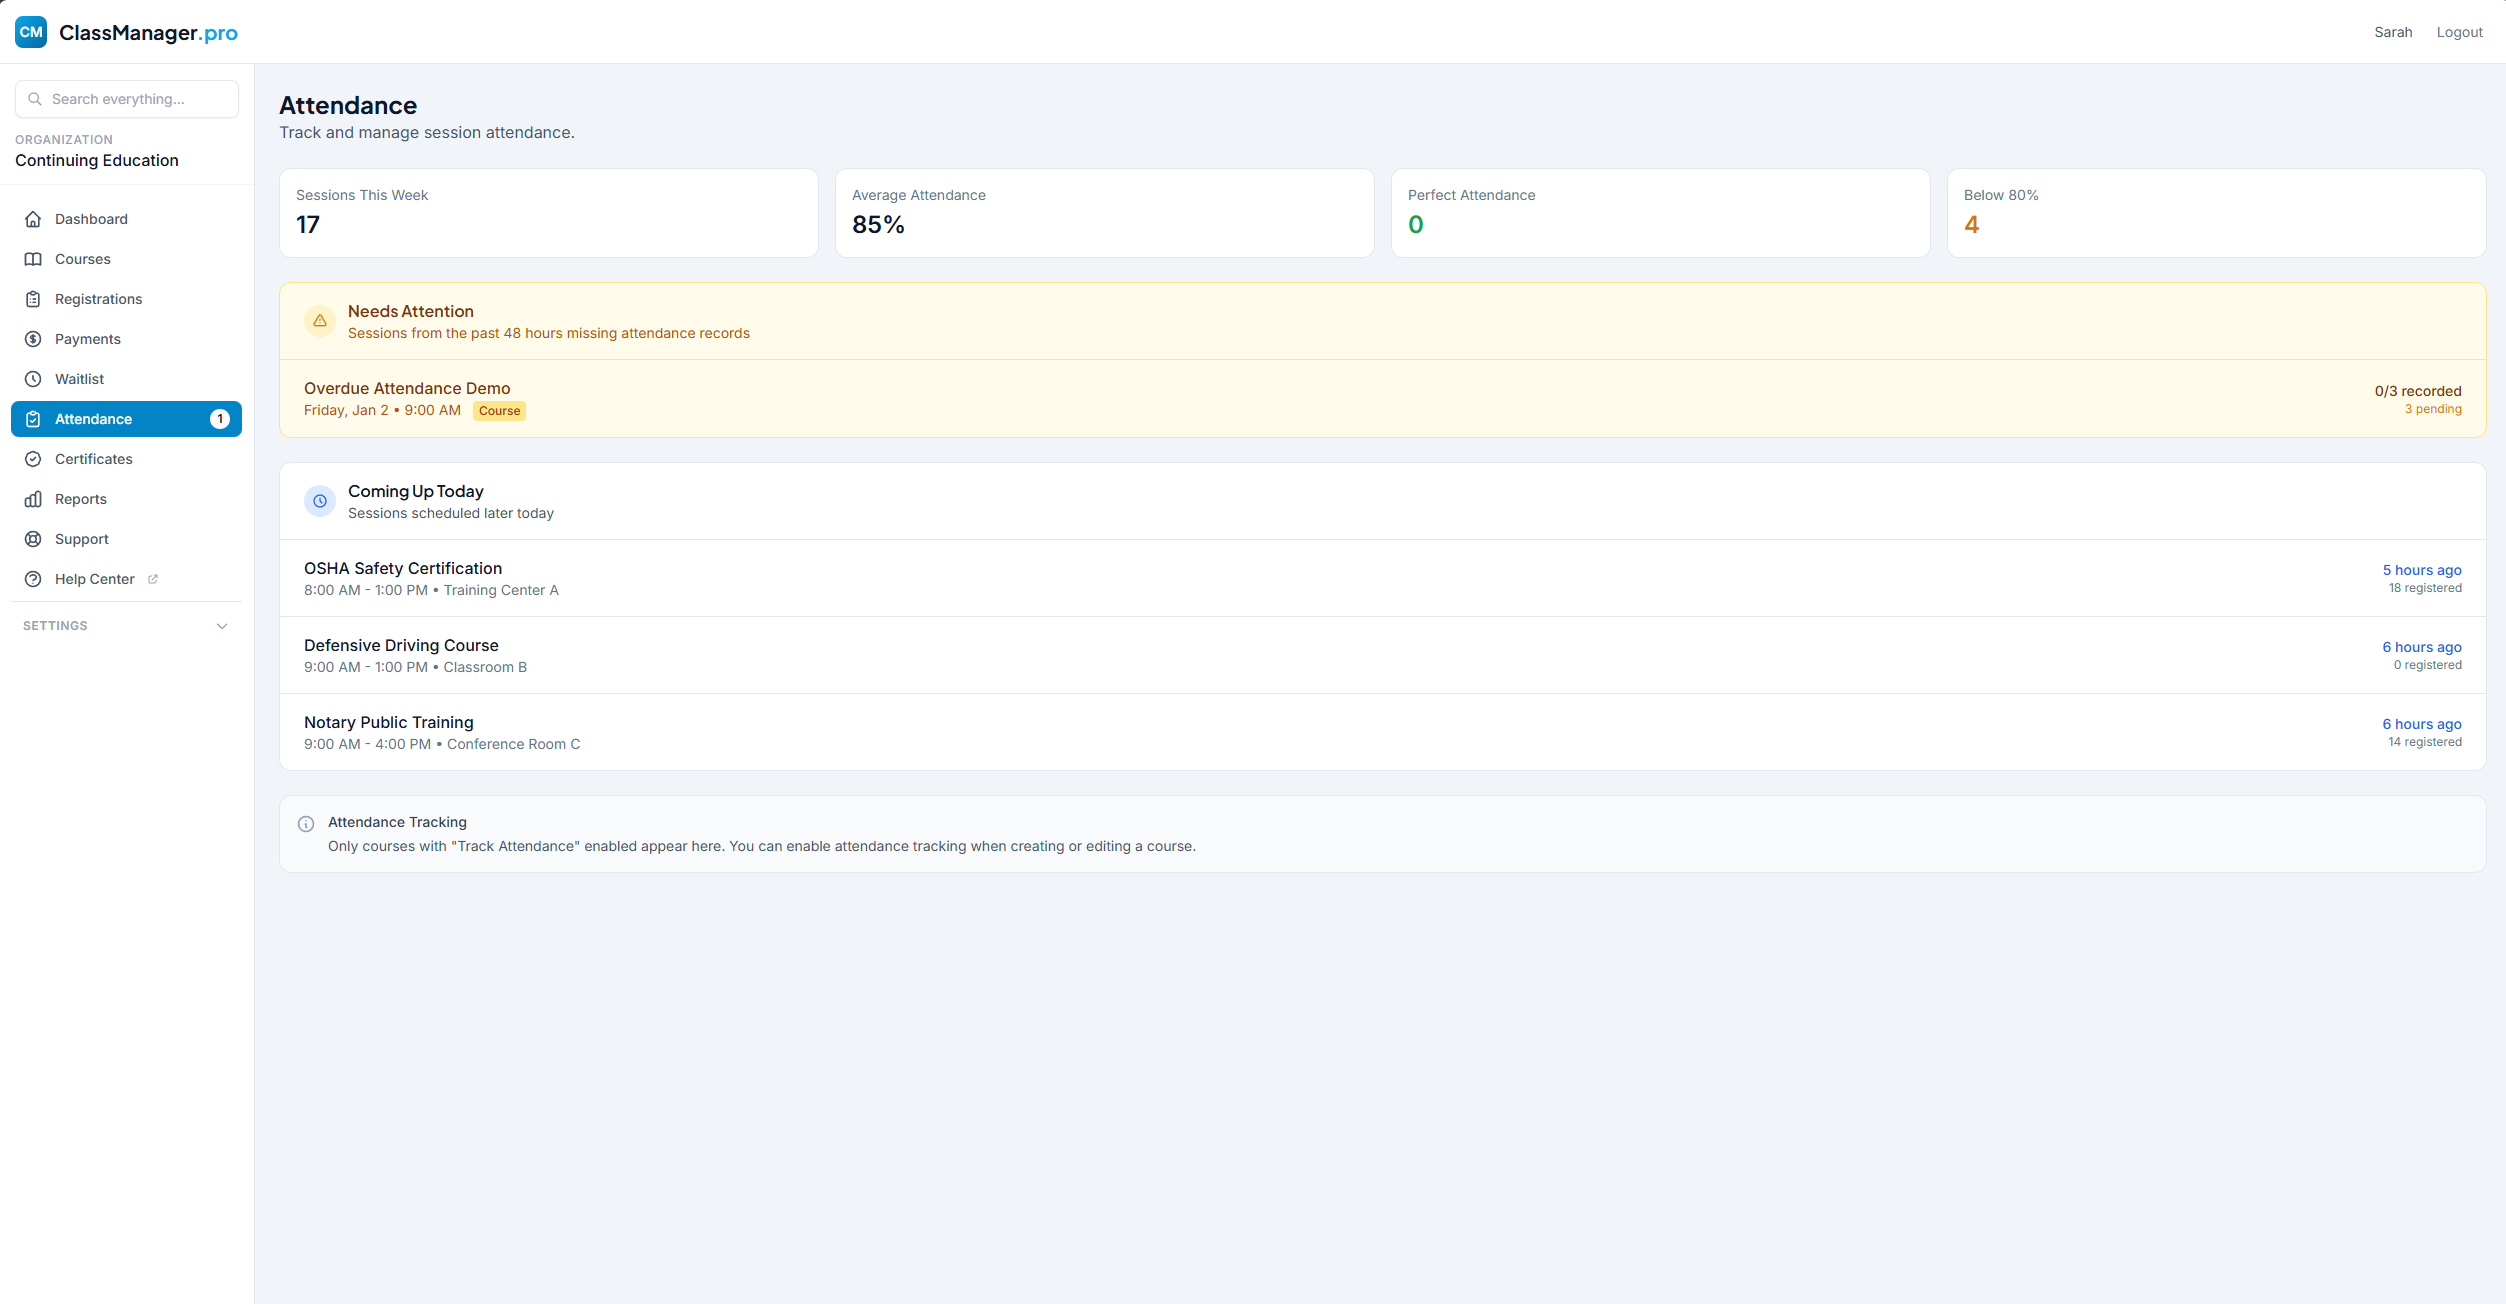Click the Support icon in the sidebar
This screenshot has width=2506, height=1304.
(33, 538)
